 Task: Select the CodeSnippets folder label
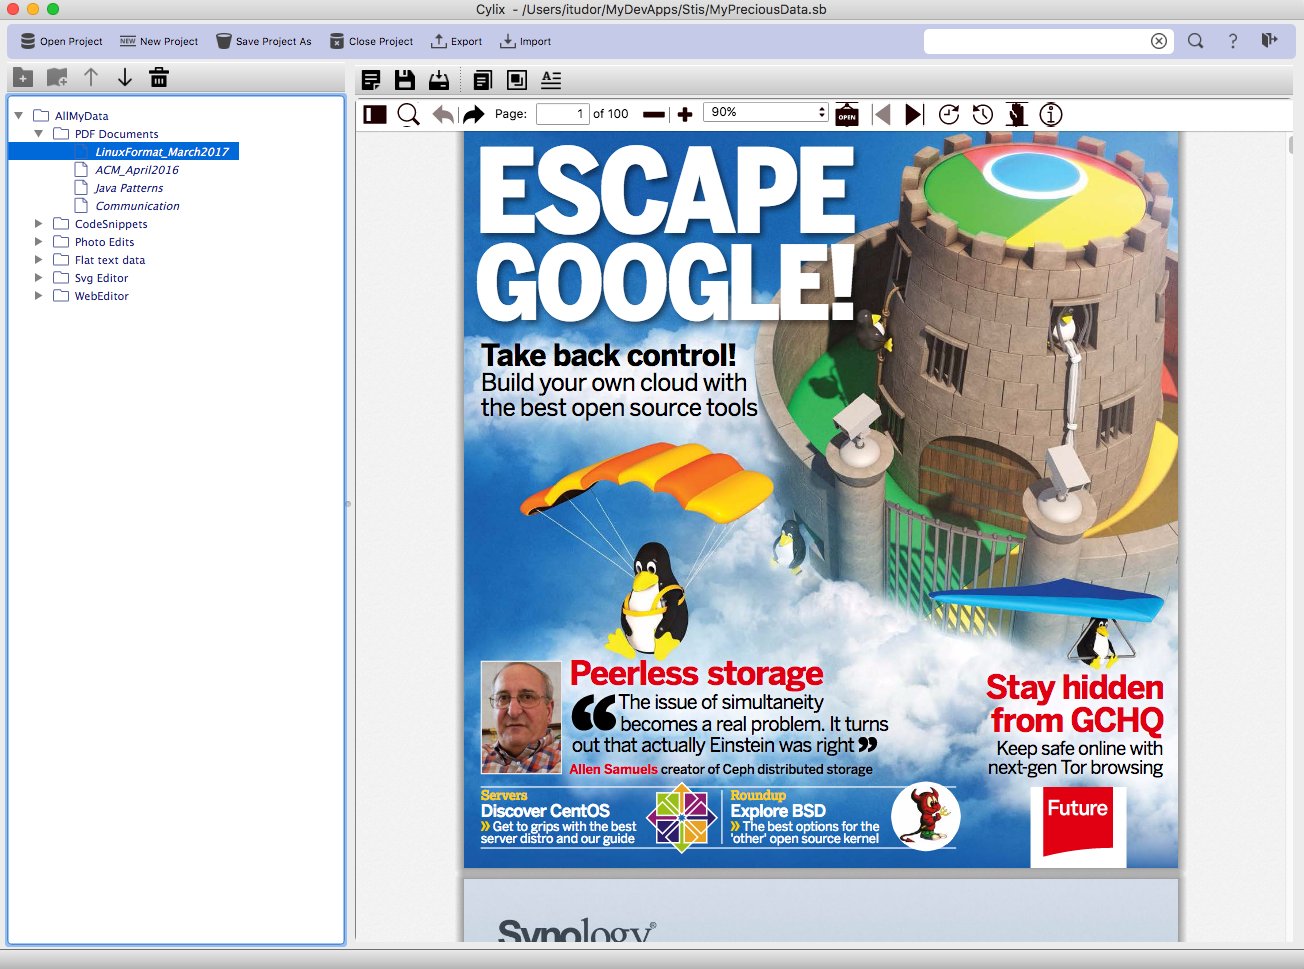click(x=111, y=224)
